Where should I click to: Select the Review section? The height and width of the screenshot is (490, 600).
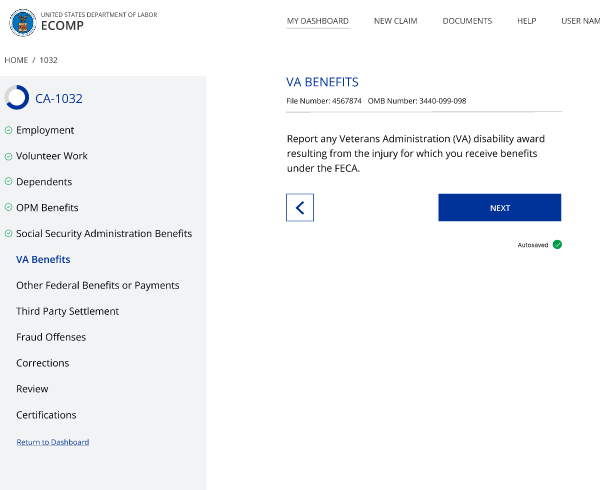[32, 389]
